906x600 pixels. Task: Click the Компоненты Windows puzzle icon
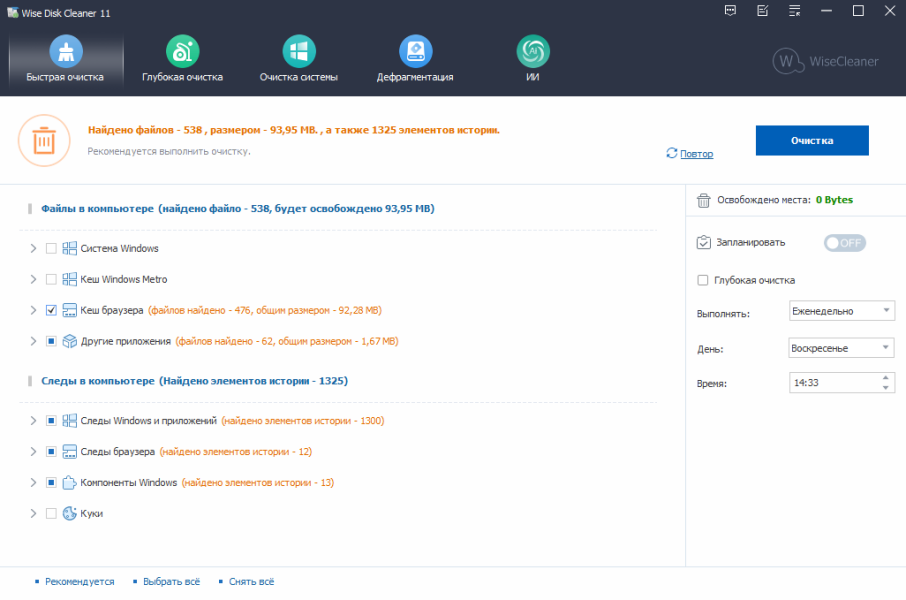(69, 483)
